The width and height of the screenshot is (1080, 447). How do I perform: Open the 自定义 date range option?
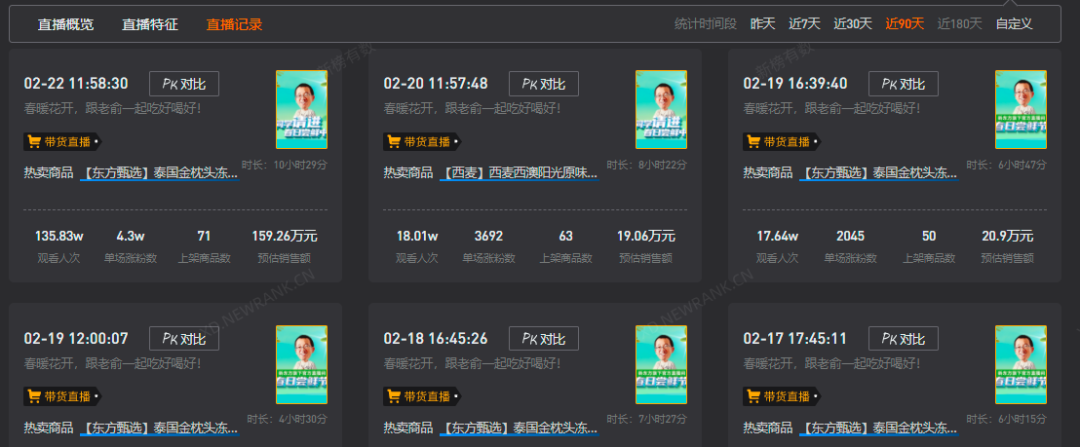(x=1014, y=24)
